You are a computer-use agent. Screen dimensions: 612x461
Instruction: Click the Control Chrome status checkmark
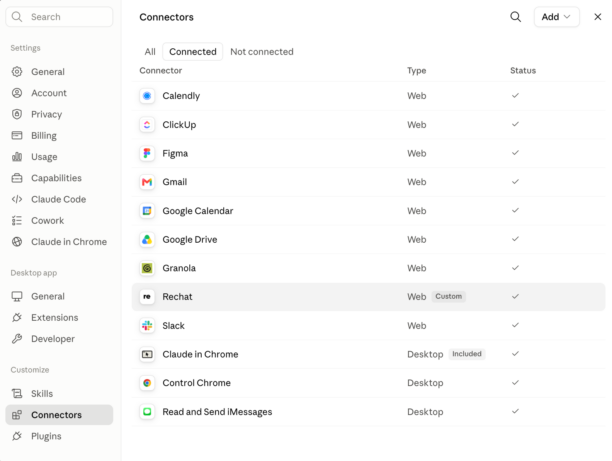click(515, 383)
